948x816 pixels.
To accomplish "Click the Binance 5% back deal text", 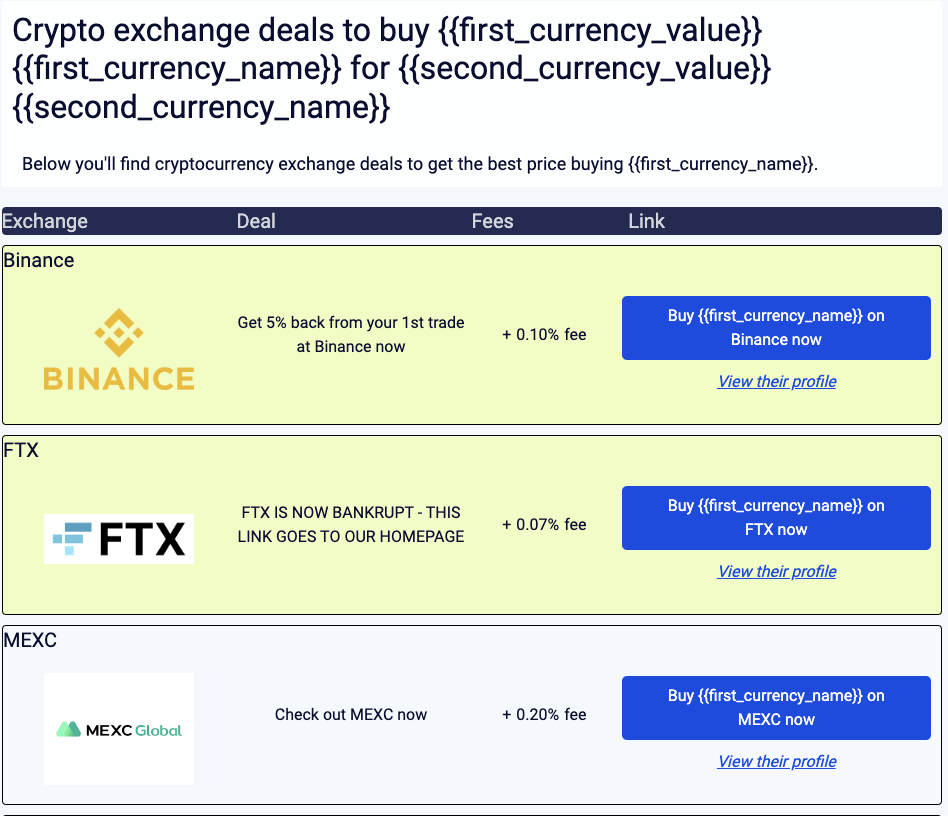I will (351, 335).
